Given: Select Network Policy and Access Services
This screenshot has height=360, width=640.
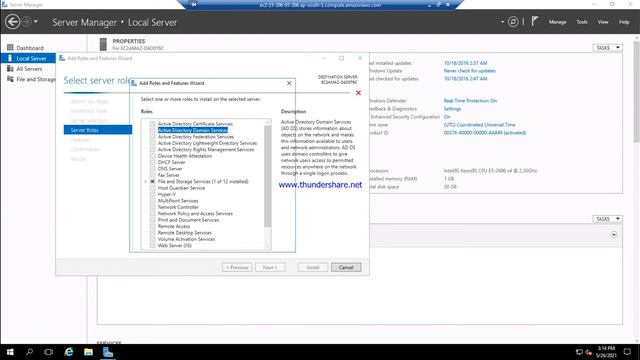Looking at the screenshot, I should pyautogui.click(x=195, y=213).
